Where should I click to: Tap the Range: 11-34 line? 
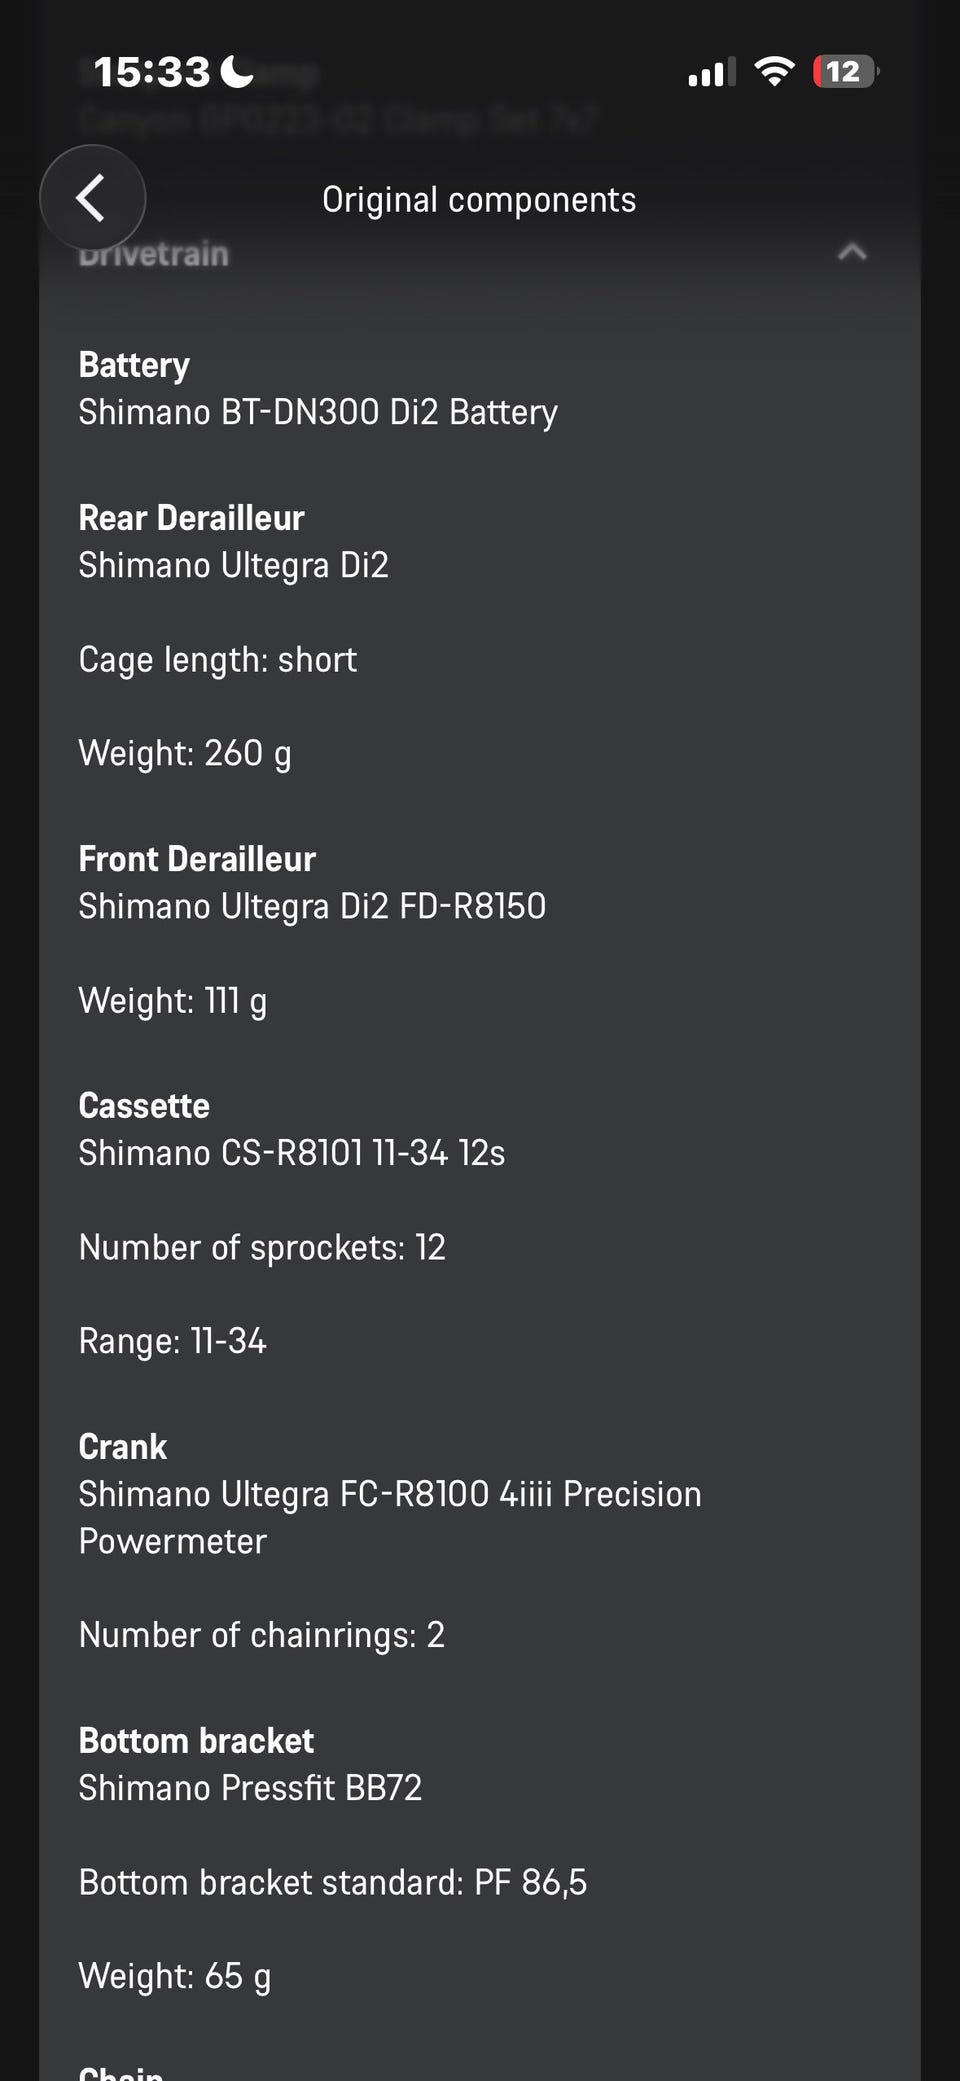coord(173,1341)
